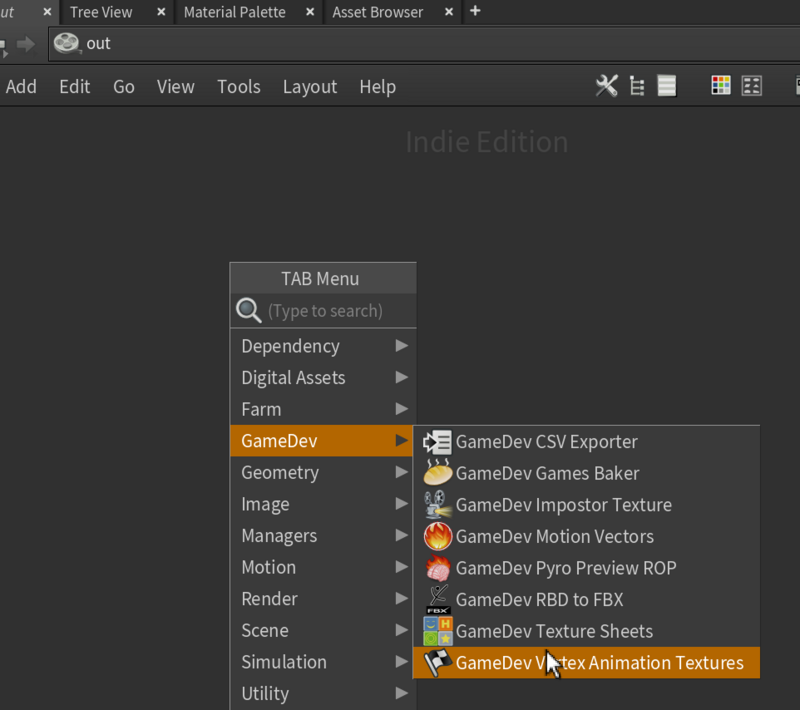Pick GameDev Motion Vectors flame icon
Viewport: 800px width, 710px height.
click(437, 536)
